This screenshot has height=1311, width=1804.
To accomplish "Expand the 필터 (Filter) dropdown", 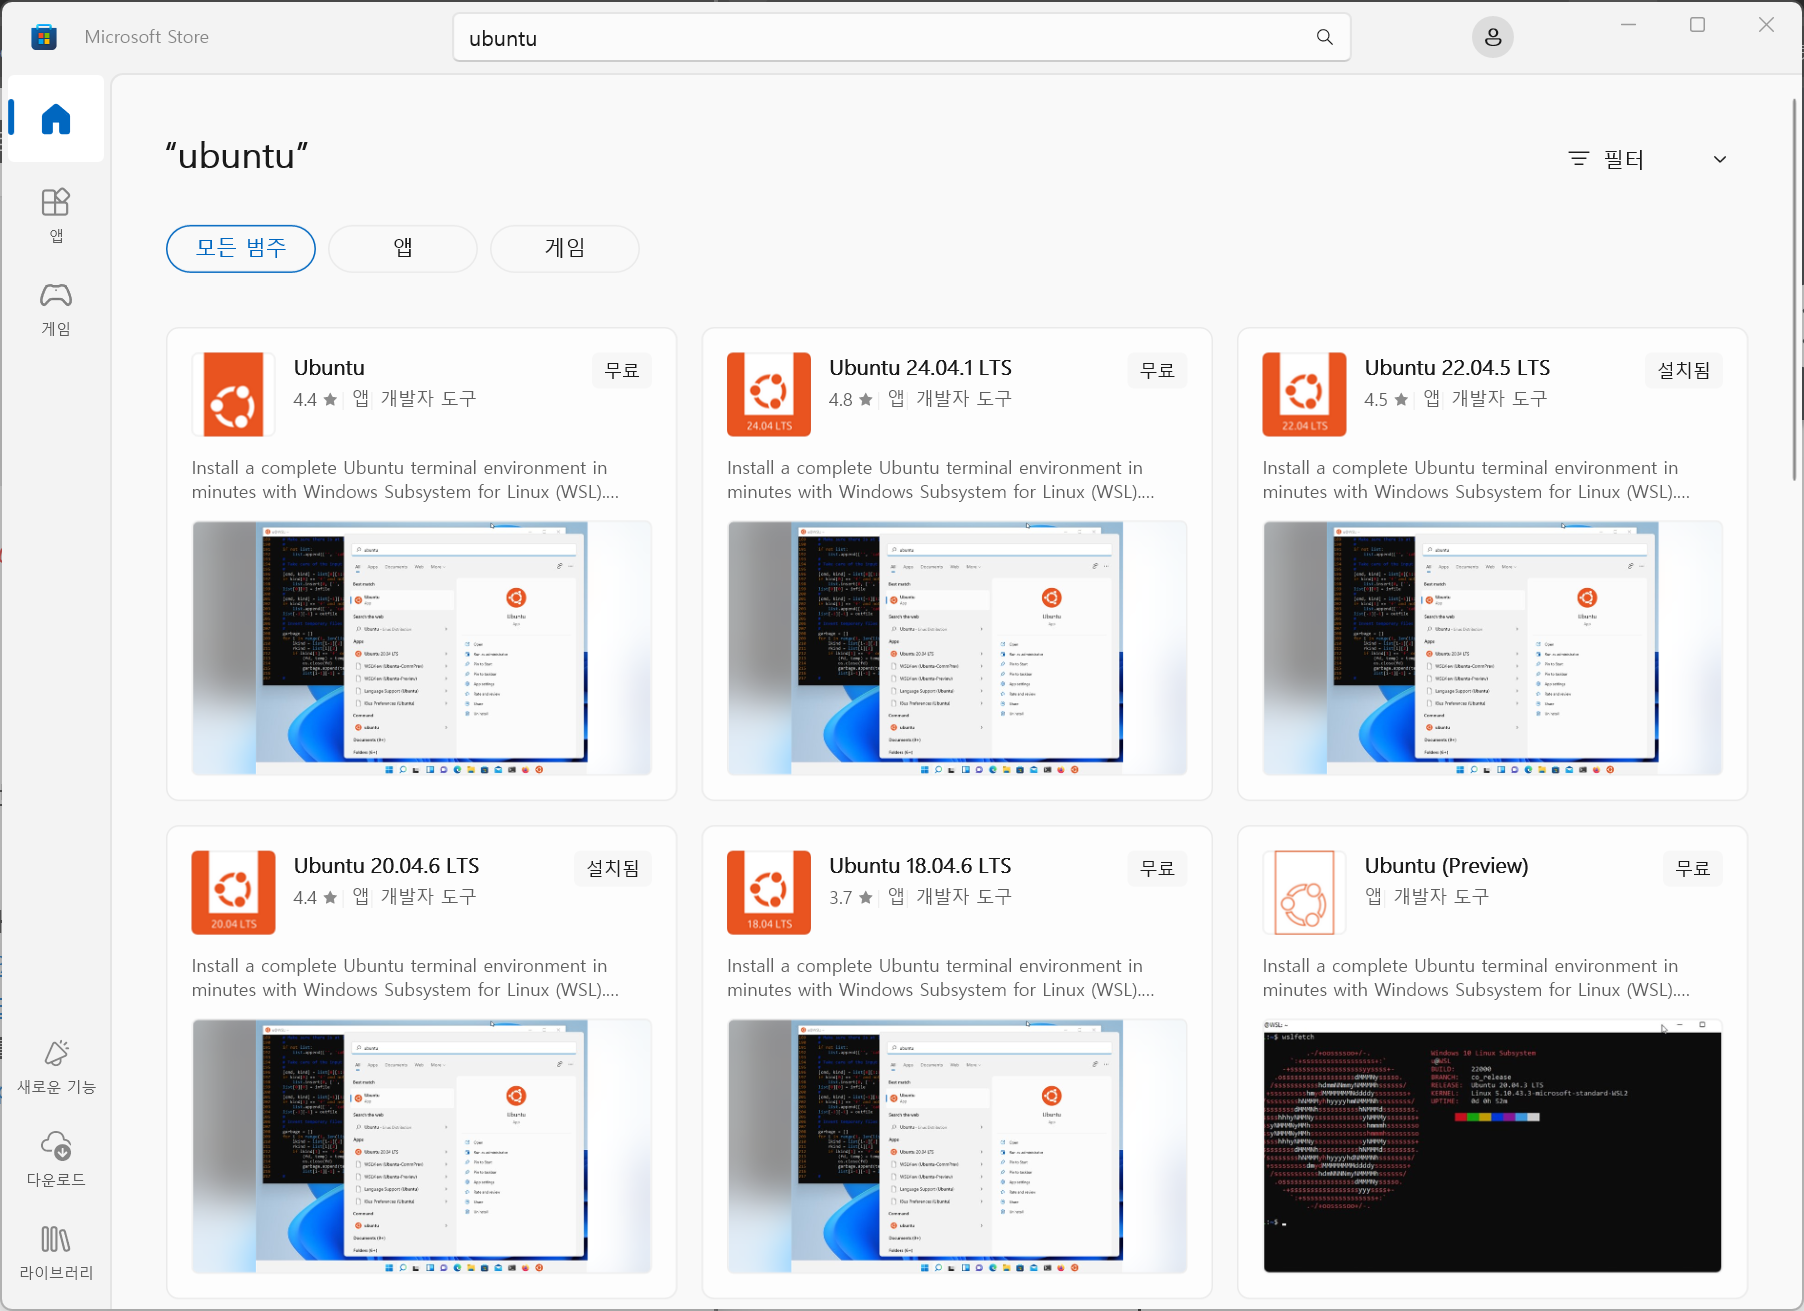I will [x=1648, y=159].
